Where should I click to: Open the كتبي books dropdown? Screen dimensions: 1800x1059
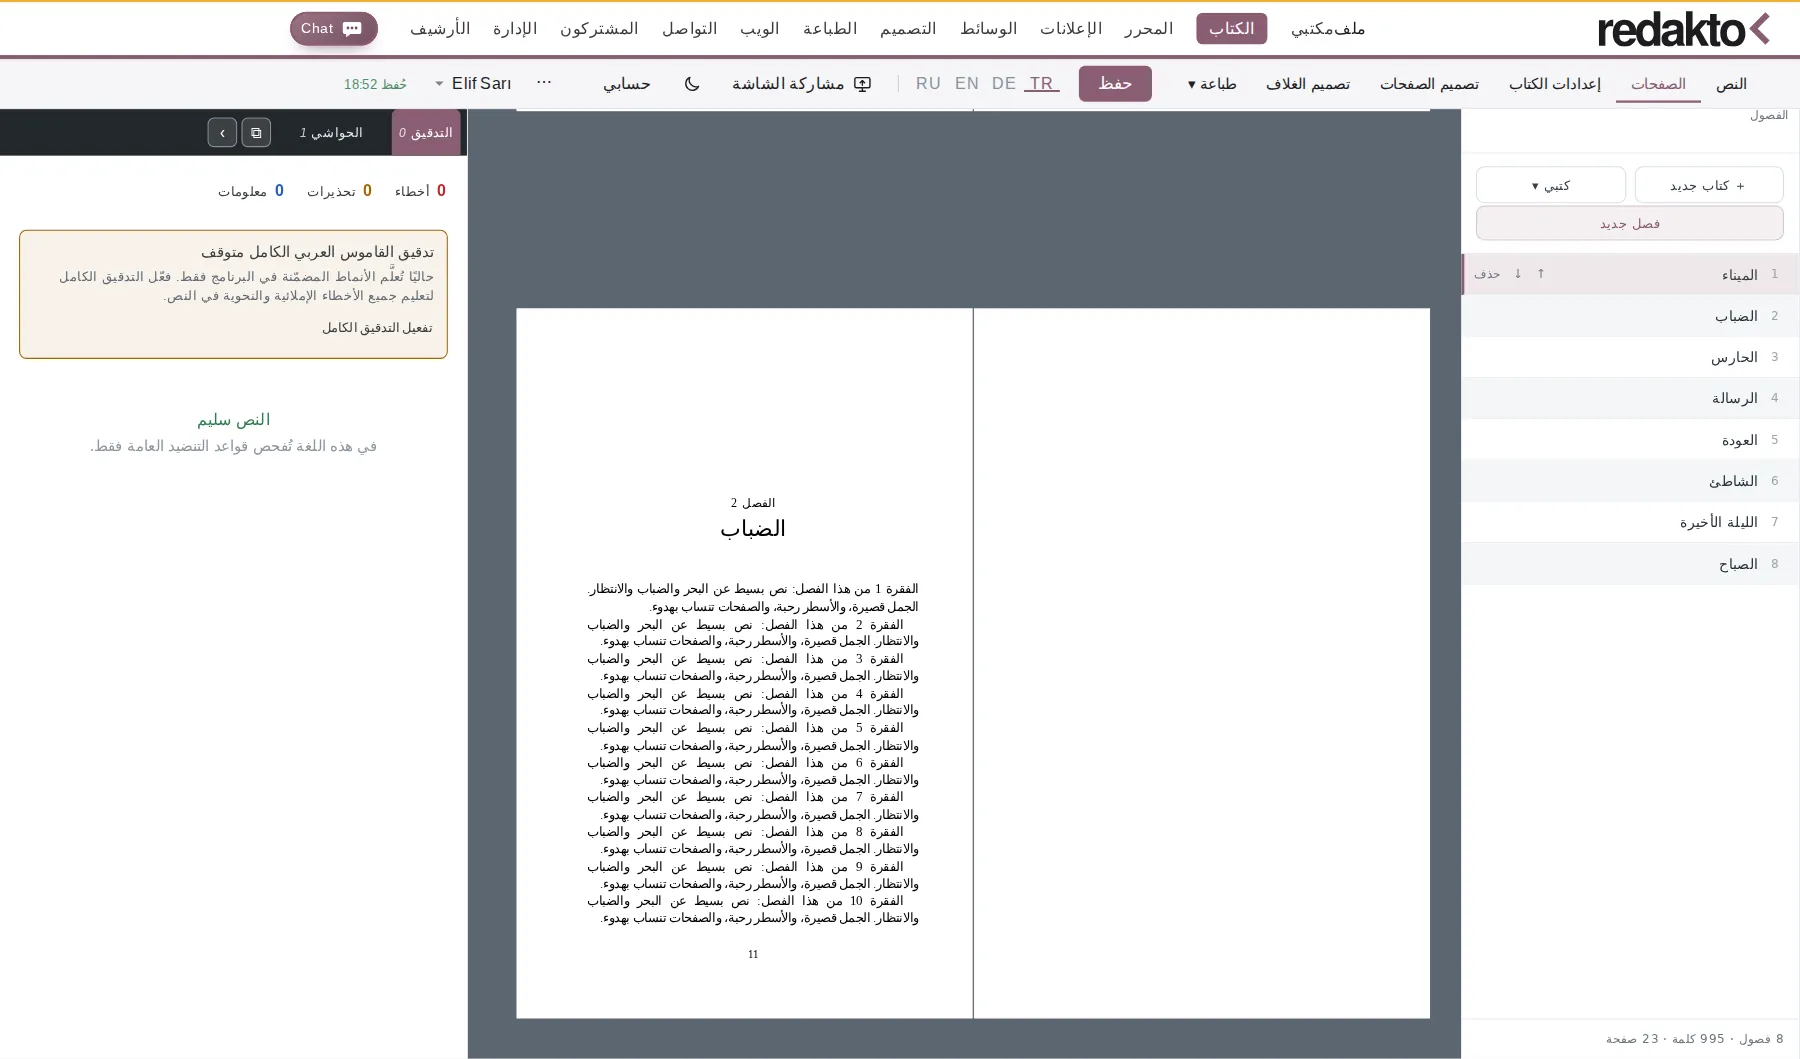tap(1550, 185)
